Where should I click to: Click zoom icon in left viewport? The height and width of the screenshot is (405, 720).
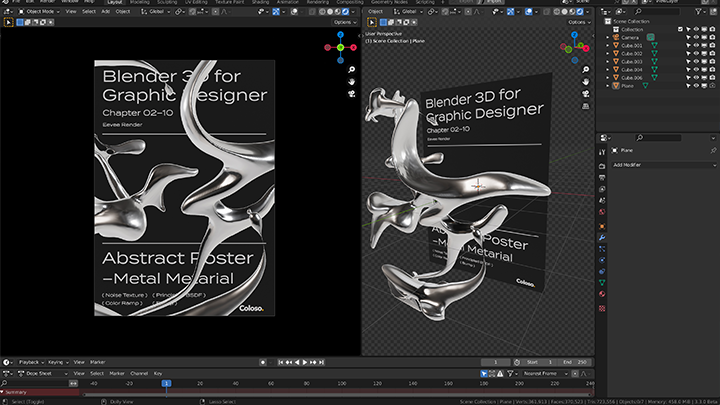point(352,69)
